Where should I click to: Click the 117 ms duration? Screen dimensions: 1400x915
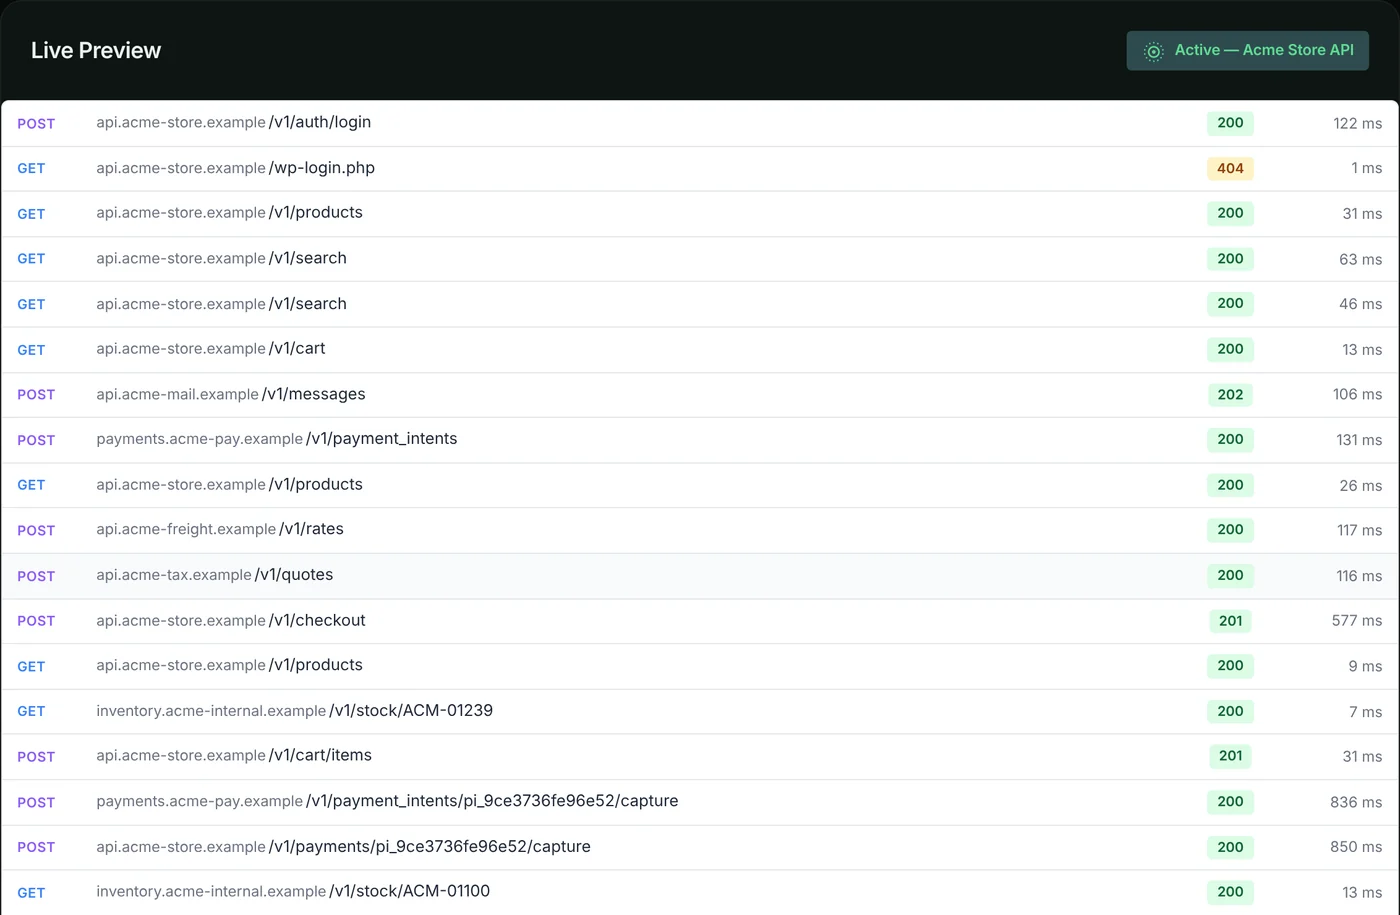pyautogui.click(x=1360, y=530)
